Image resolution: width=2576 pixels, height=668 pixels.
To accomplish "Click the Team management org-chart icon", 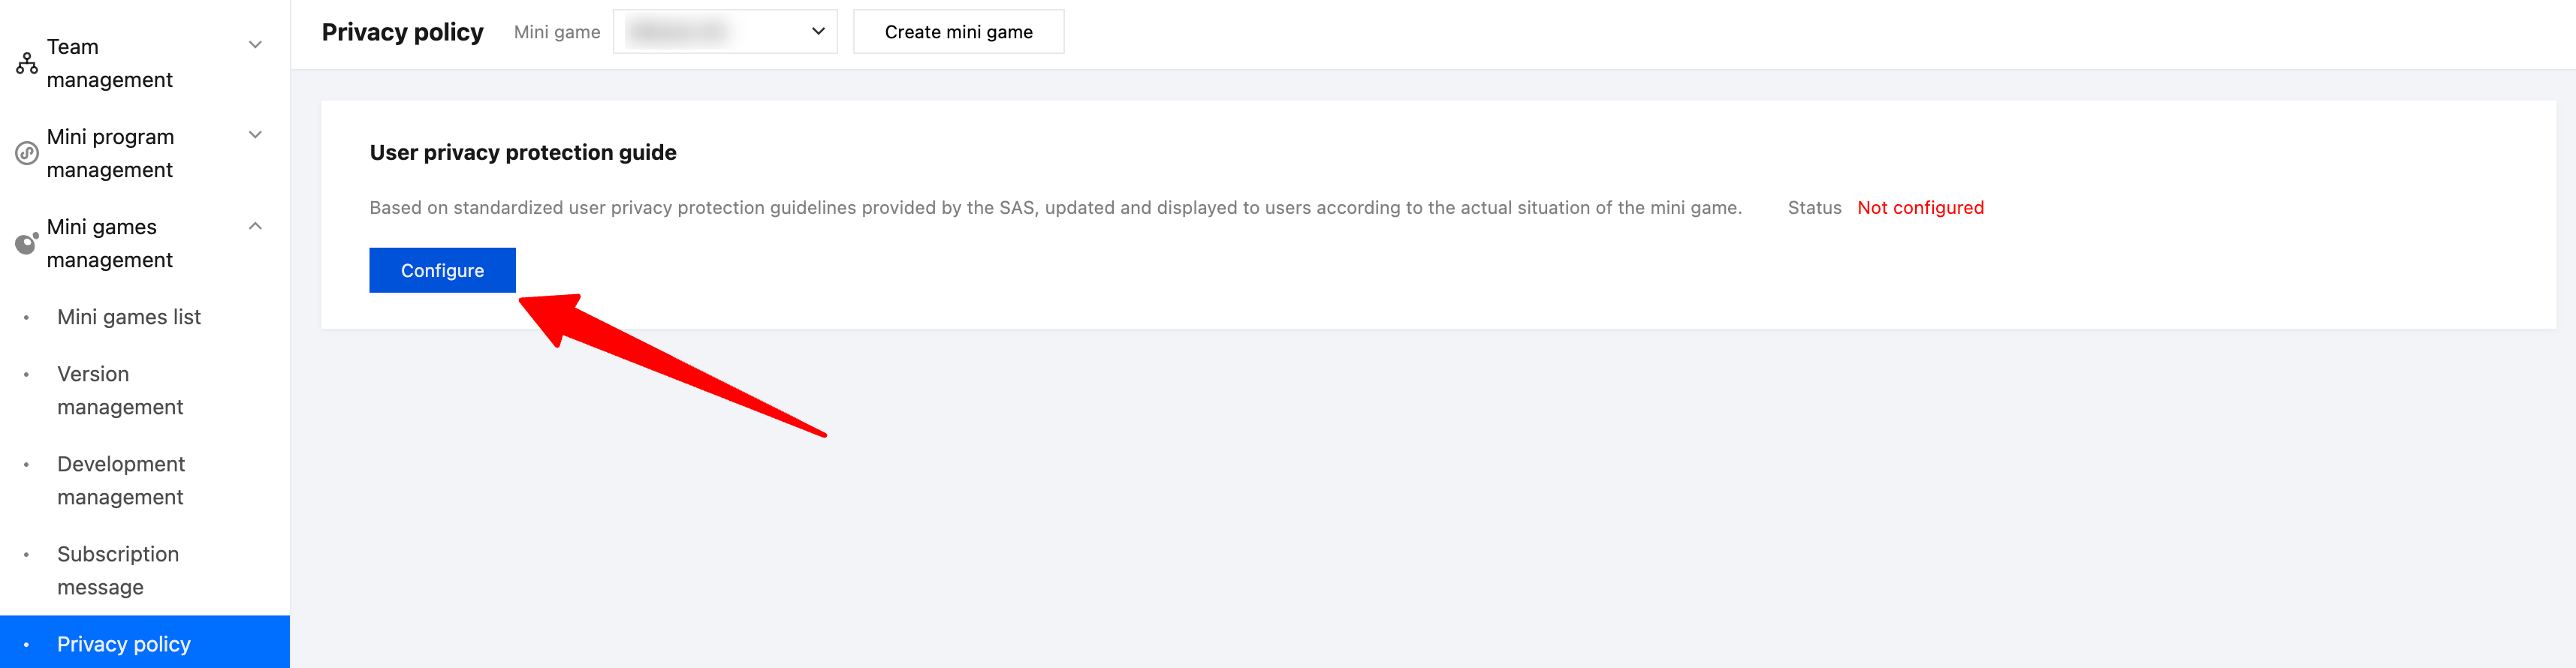I will click(27, 64).
